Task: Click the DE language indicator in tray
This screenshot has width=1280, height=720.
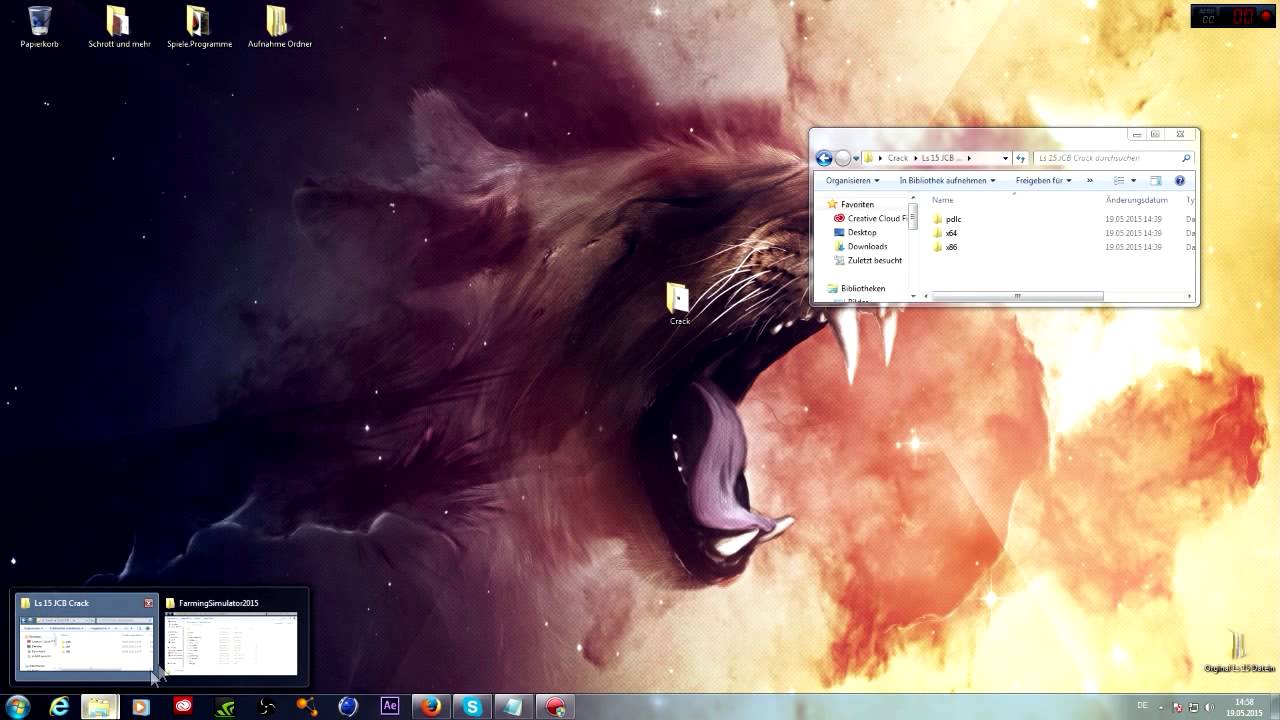Action: pos(1142,705)
